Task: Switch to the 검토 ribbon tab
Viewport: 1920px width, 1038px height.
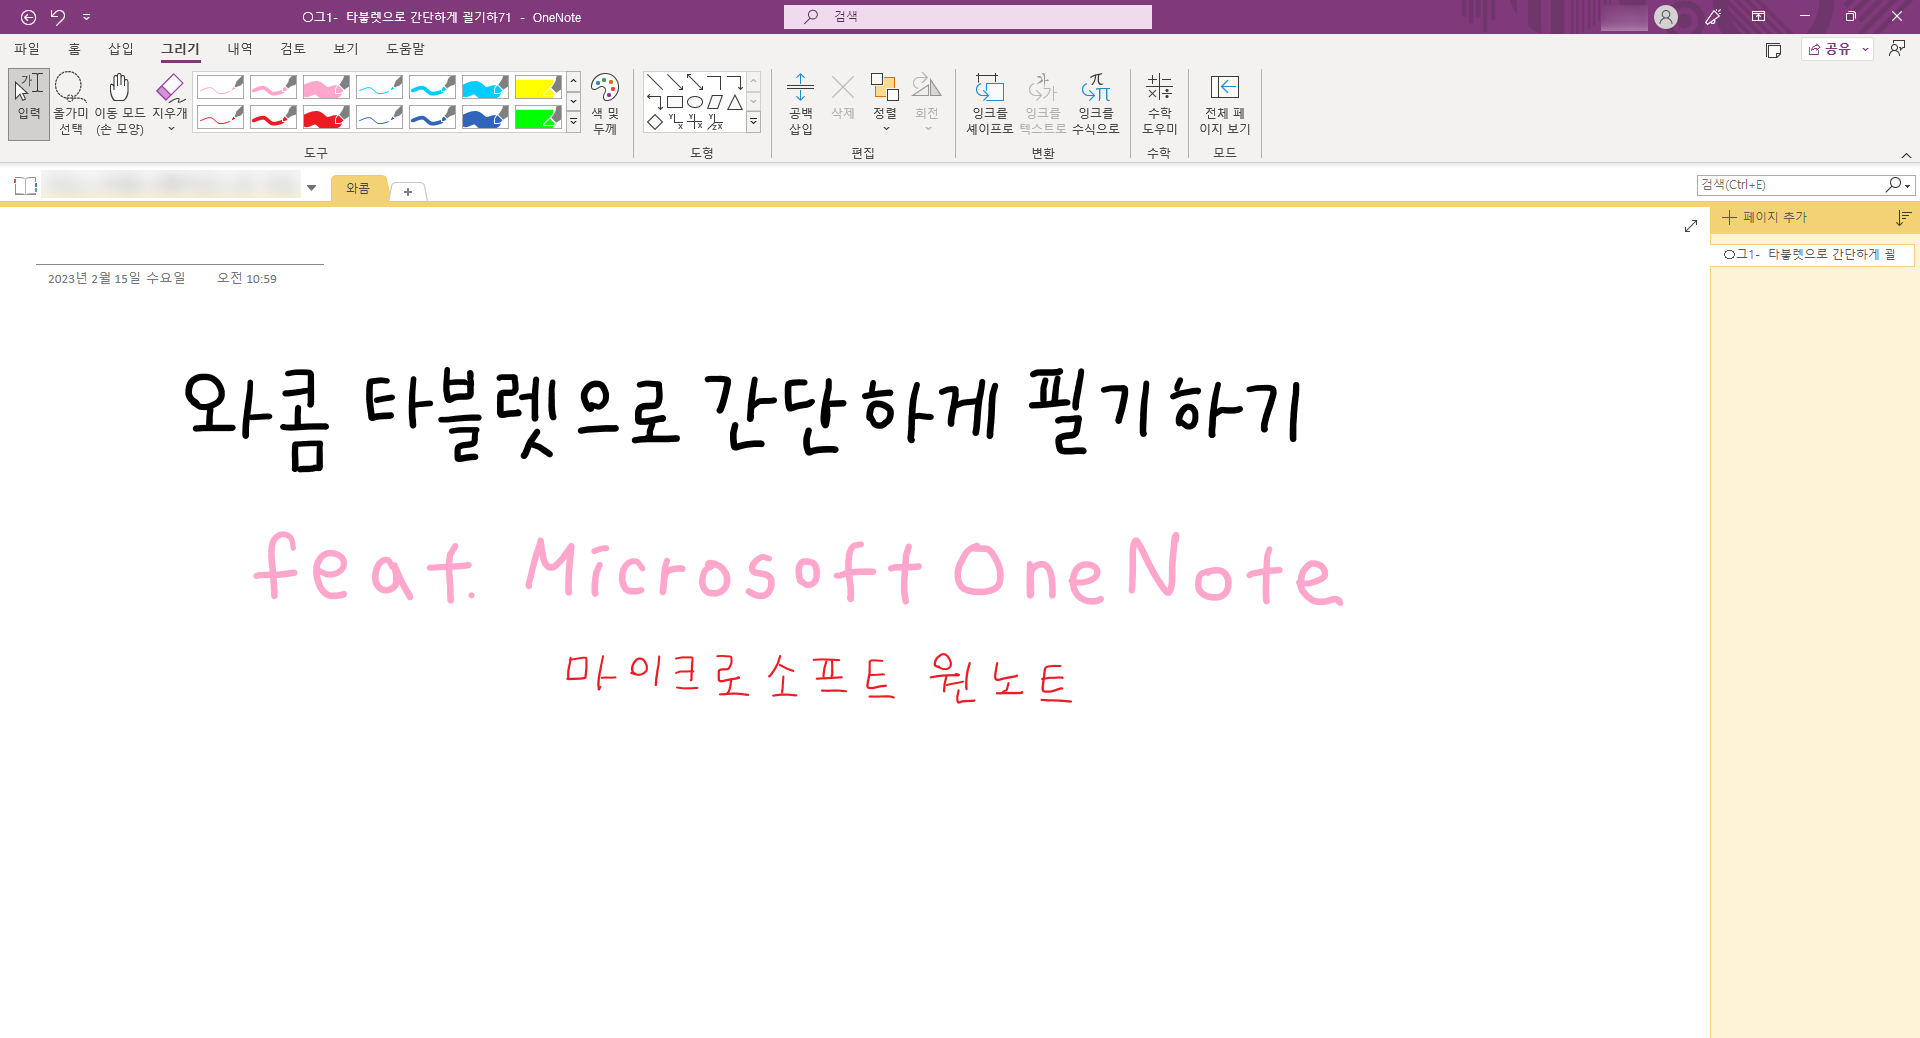Action: click(293, 49)
